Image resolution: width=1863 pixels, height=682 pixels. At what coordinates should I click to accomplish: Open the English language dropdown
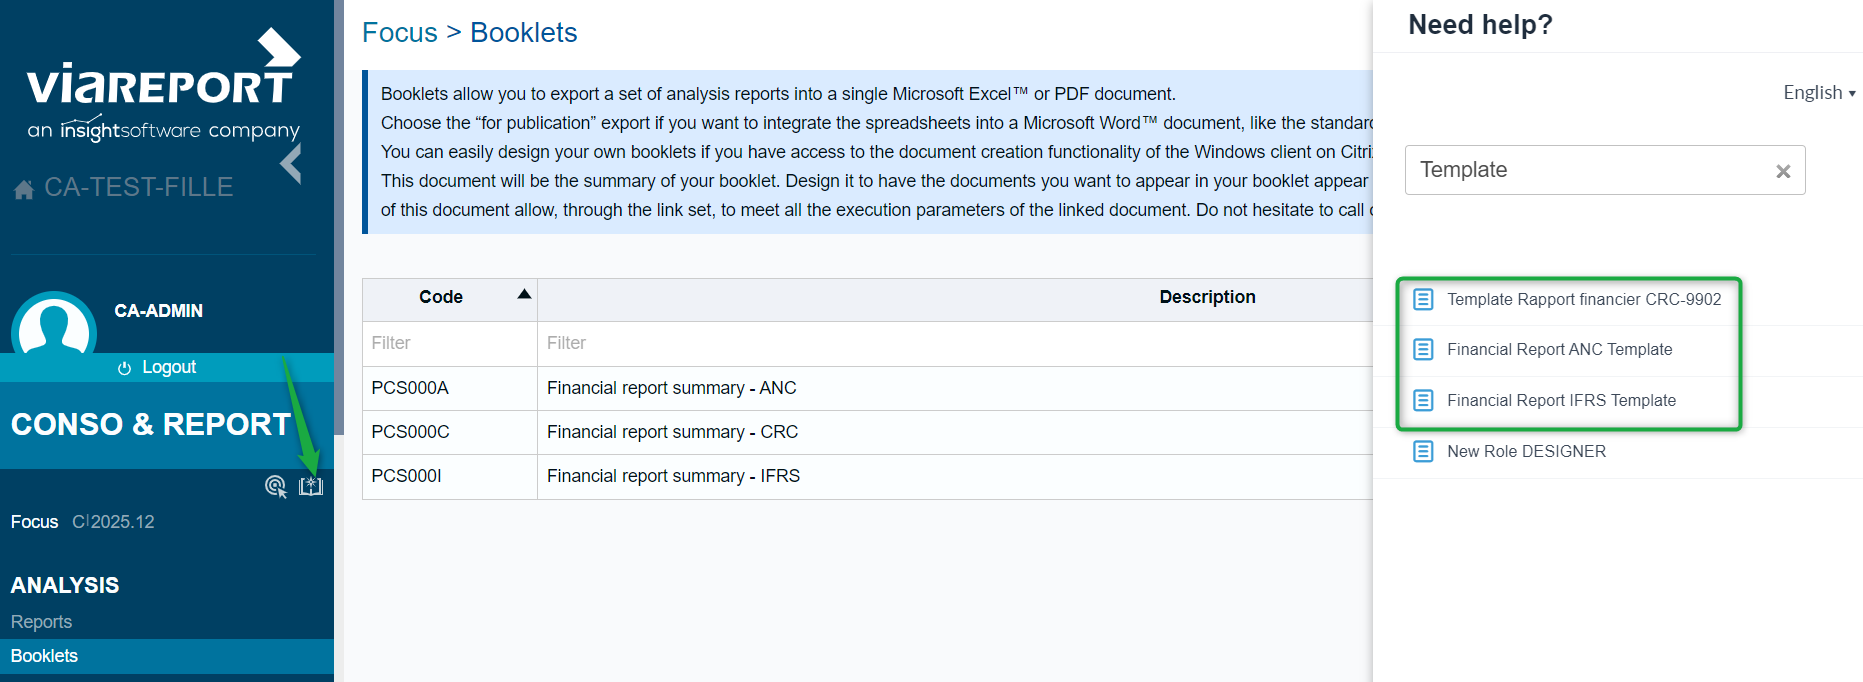[x=1819, y=93]
